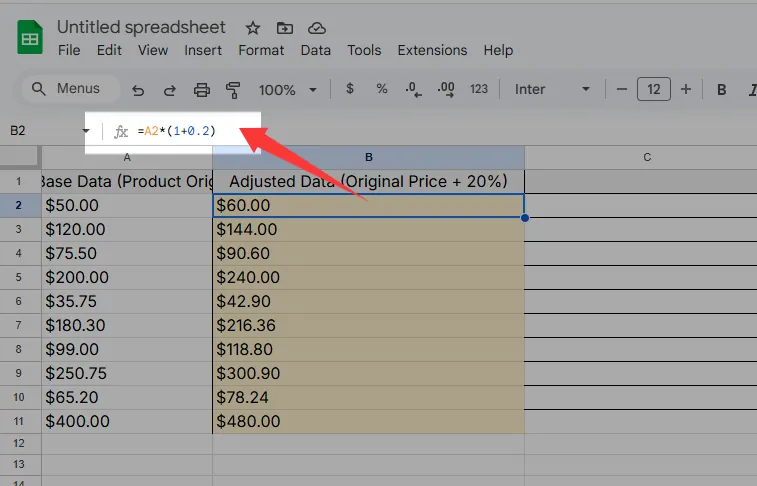Open the 100% zoom dropdown
Image resolution: width=757 pixels, height=486 pixels.
[x=287, y=90]
